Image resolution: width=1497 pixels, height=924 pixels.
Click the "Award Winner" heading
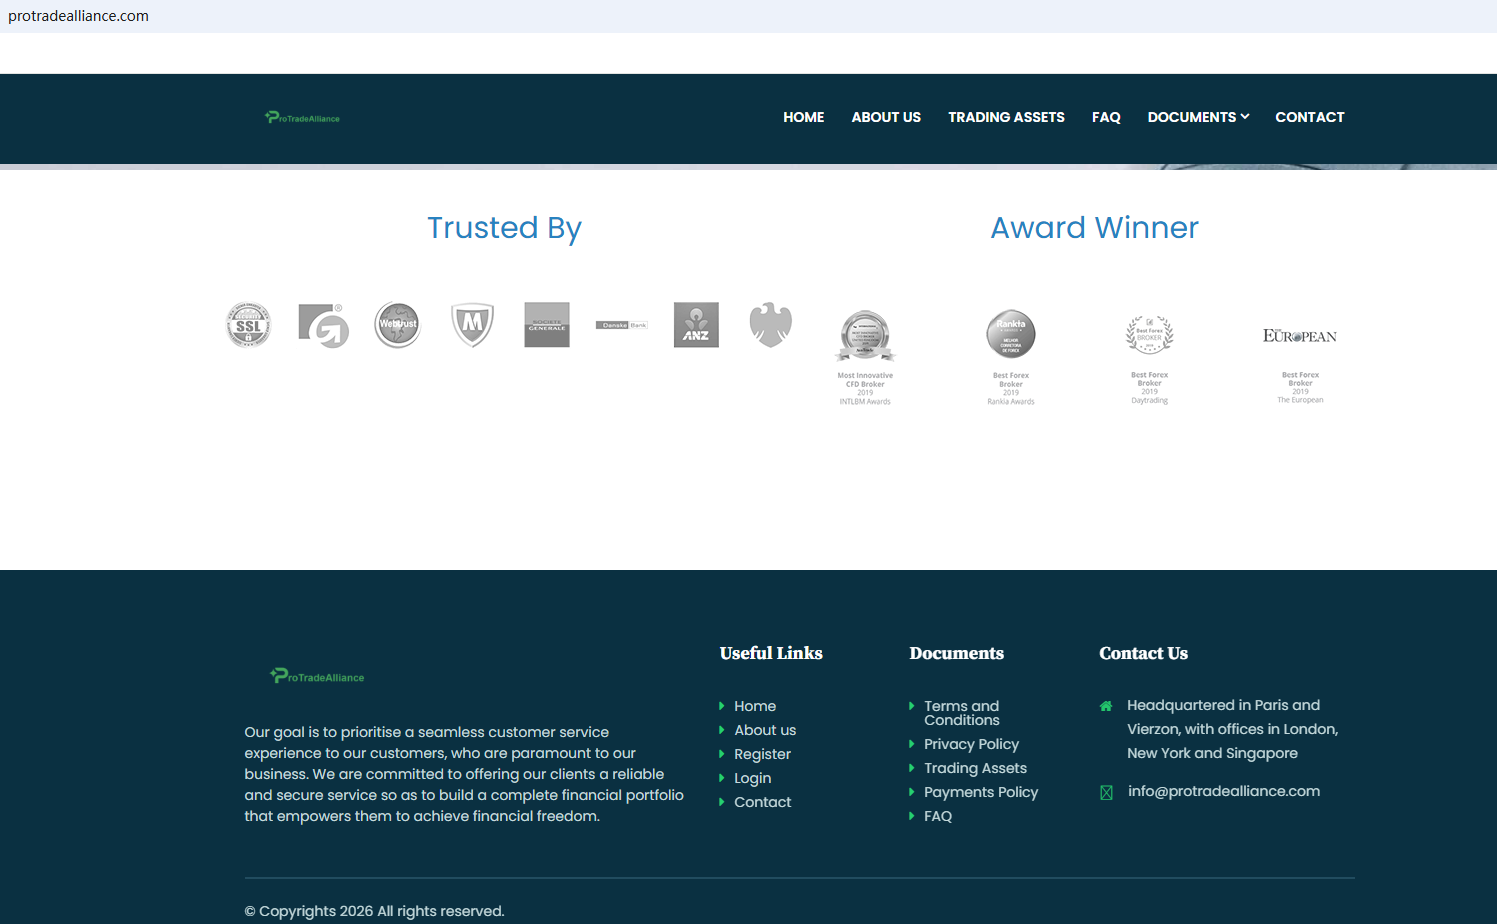point(1094,228)
